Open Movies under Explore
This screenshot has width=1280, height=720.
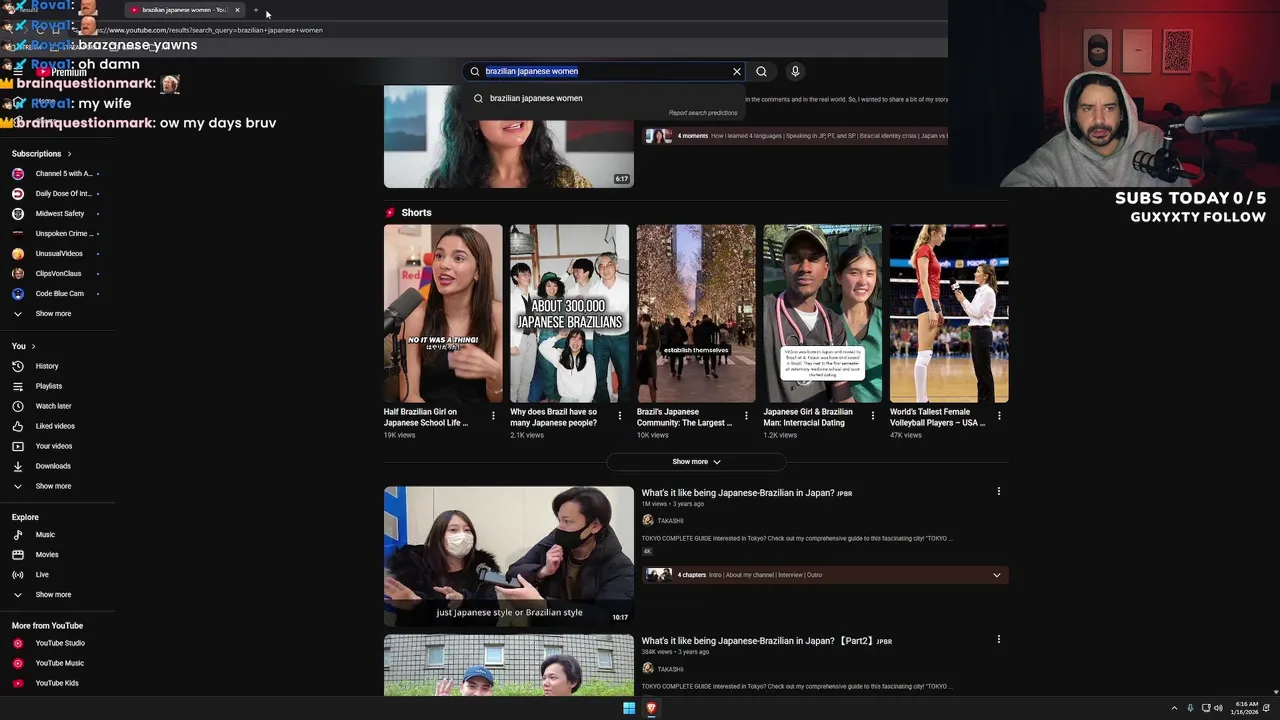click(x=47, y=555)
